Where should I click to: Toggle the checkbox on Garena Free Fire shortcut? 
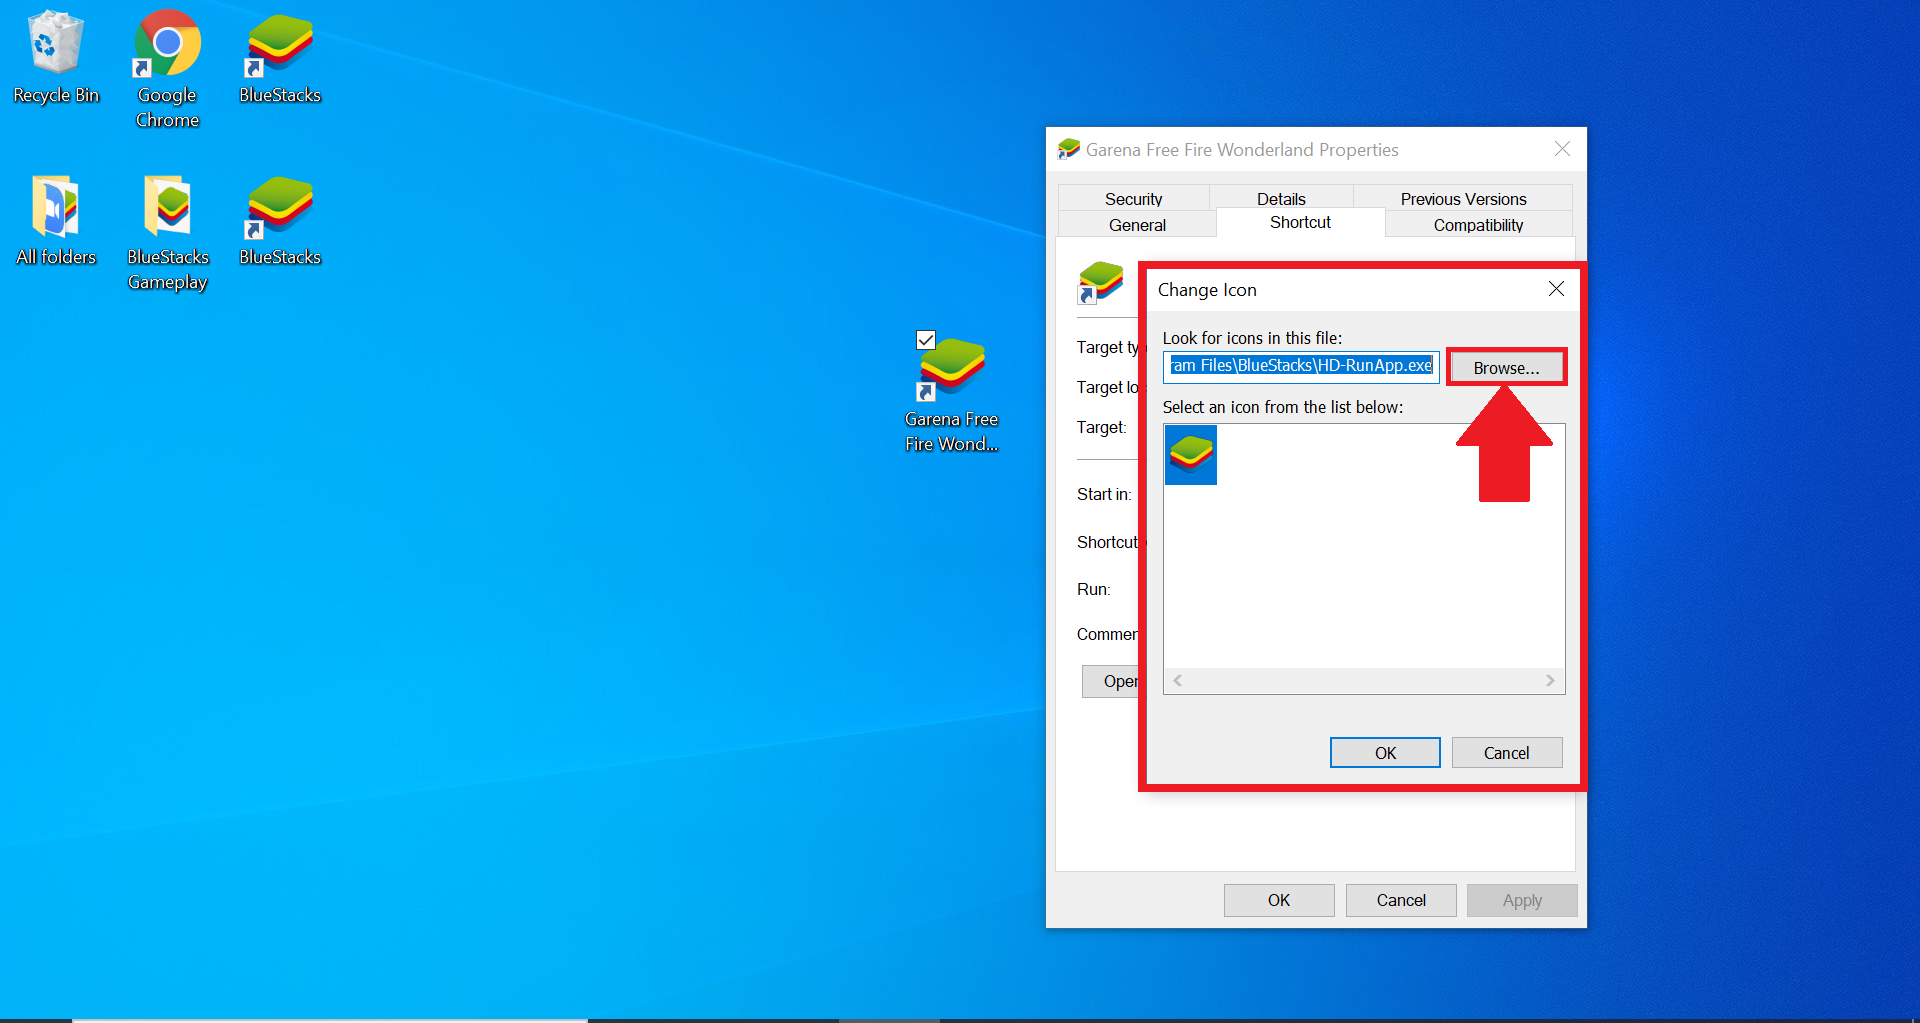pyautogui.click(x=926, y=340)
